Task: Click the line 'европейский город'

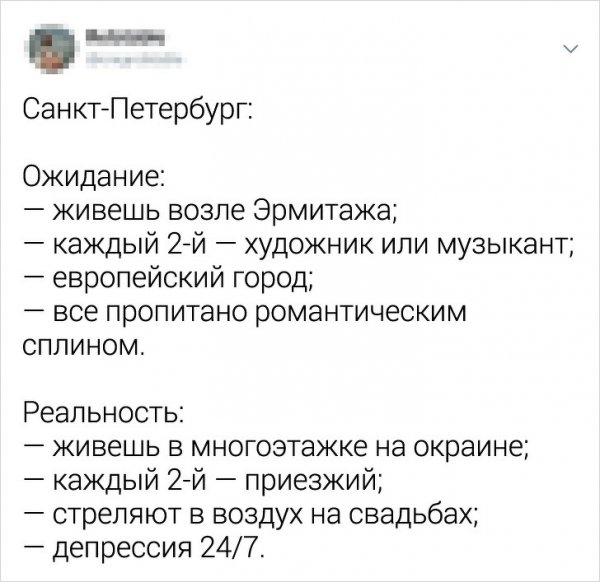Action: [183, 279]
